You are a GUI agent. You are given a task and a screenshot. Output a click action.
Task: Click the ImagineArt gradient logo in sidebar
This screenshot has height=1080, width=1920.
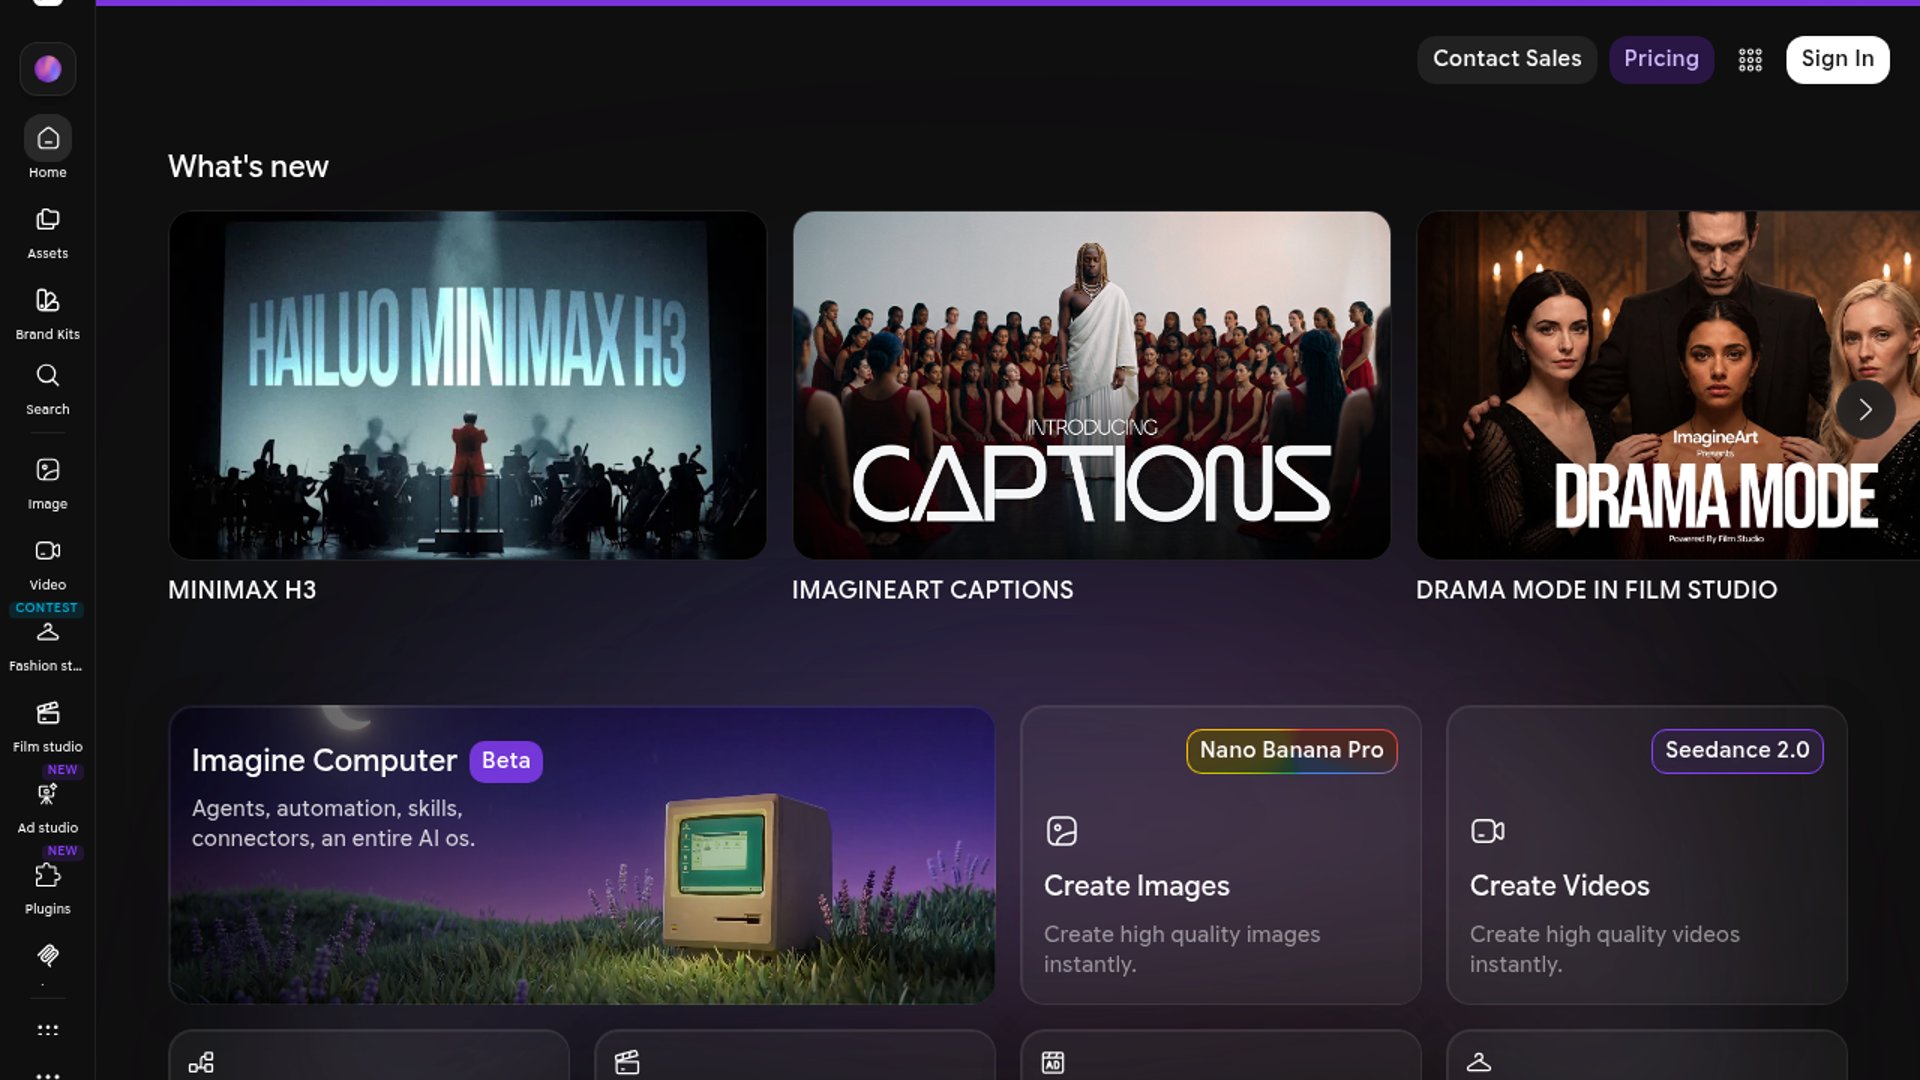(x=48, y=69)
